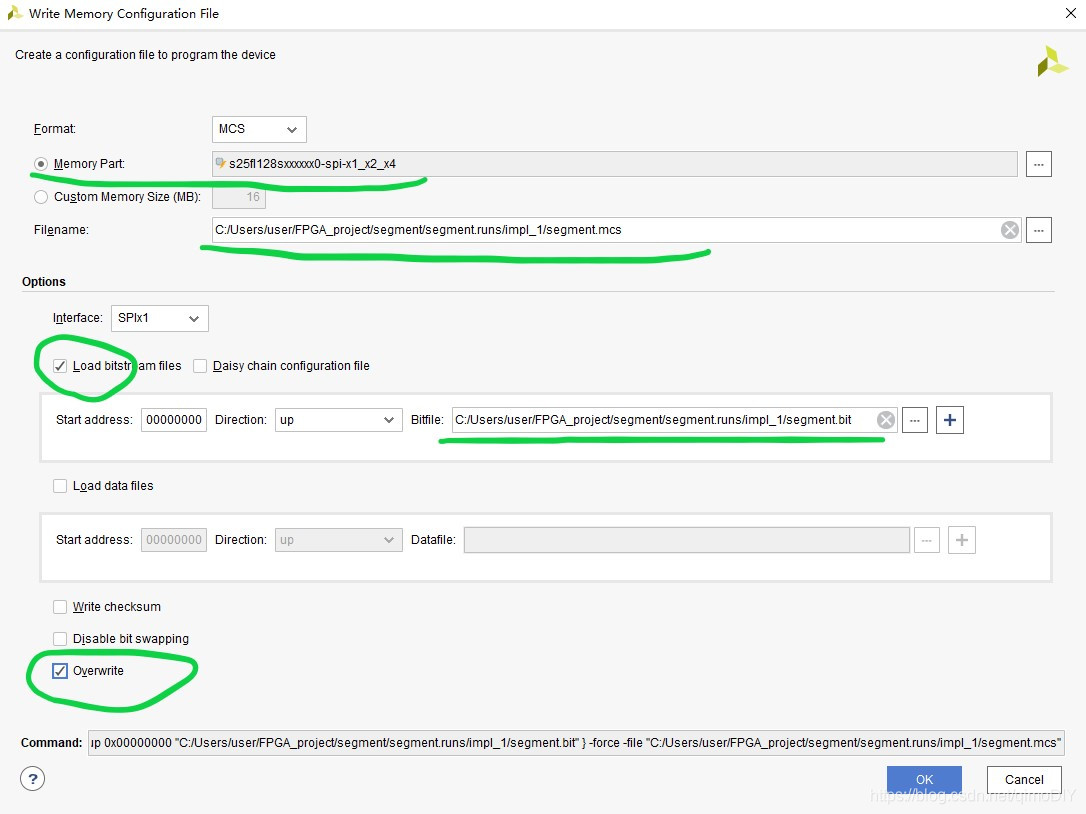Enable Daisy chain configuration file
The width and height of the screenshot is (1086, 814).
200,366
